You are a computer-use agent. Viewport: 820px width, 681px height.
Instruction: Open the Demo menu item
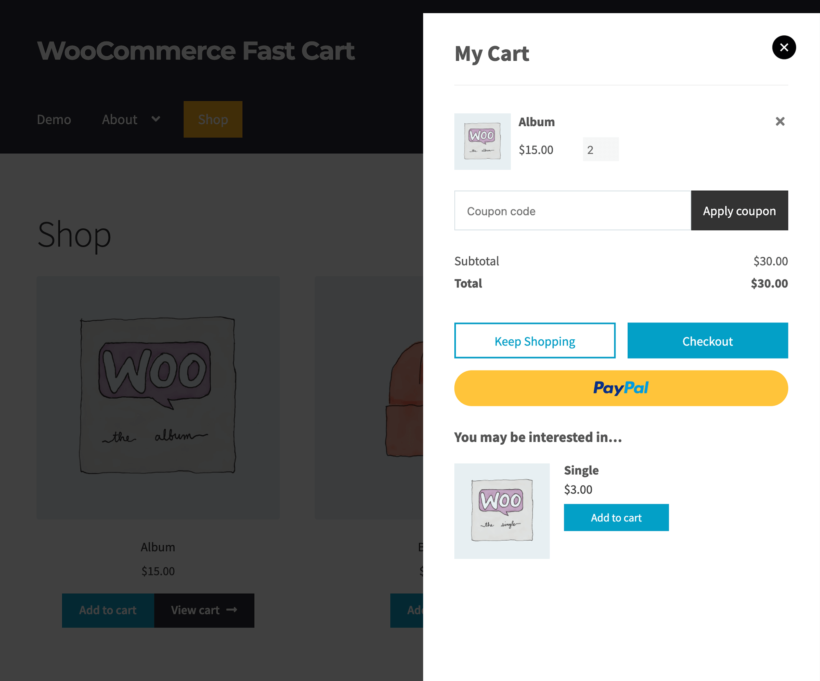54,119
